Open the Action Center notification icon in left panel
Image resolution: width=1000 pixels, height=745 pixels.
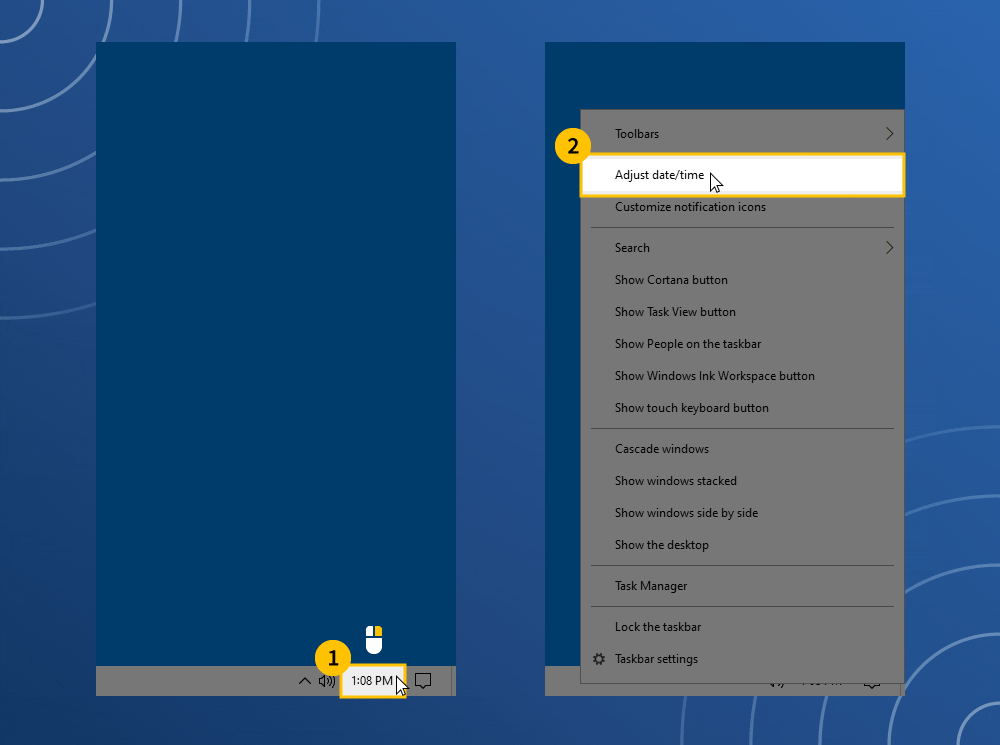point(423,681)
